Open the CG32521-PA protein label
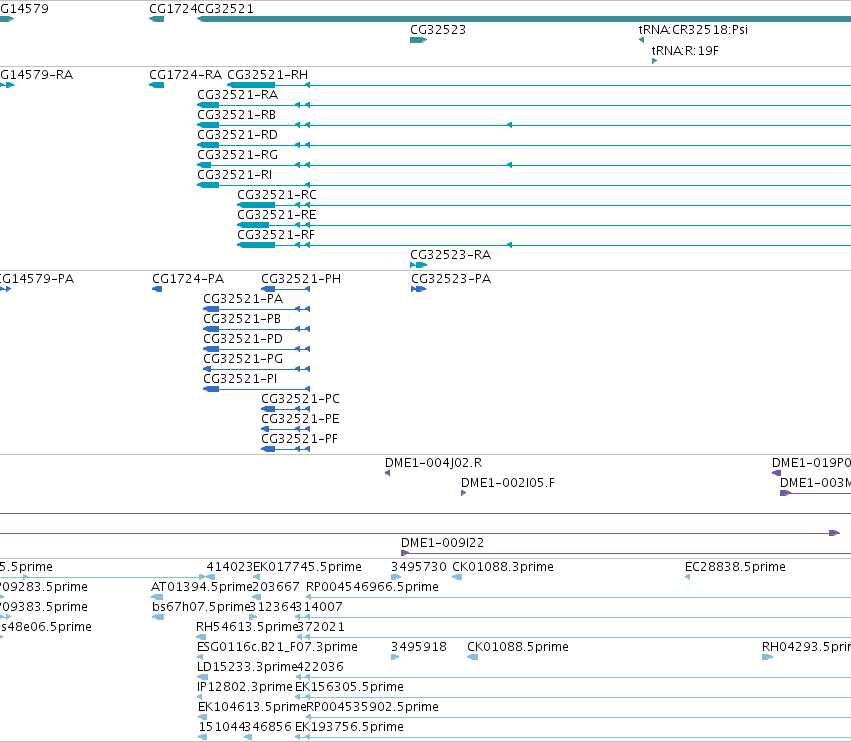Viewport: 851px width, 742px height. pyautogui.click(x=243, y=299)
